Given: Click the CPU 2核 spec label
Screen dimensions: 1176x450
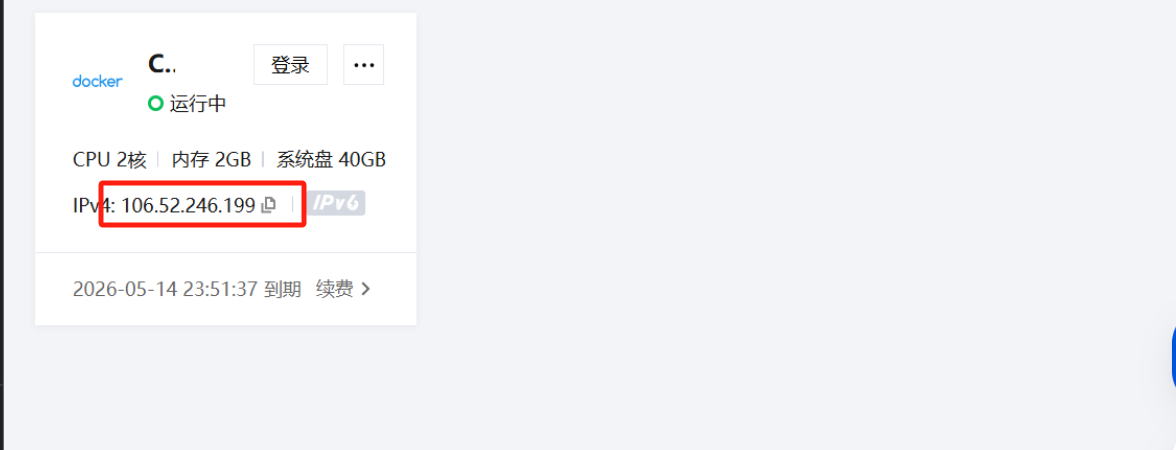Looking at the screenshot, I should click(x=110, y=160).
